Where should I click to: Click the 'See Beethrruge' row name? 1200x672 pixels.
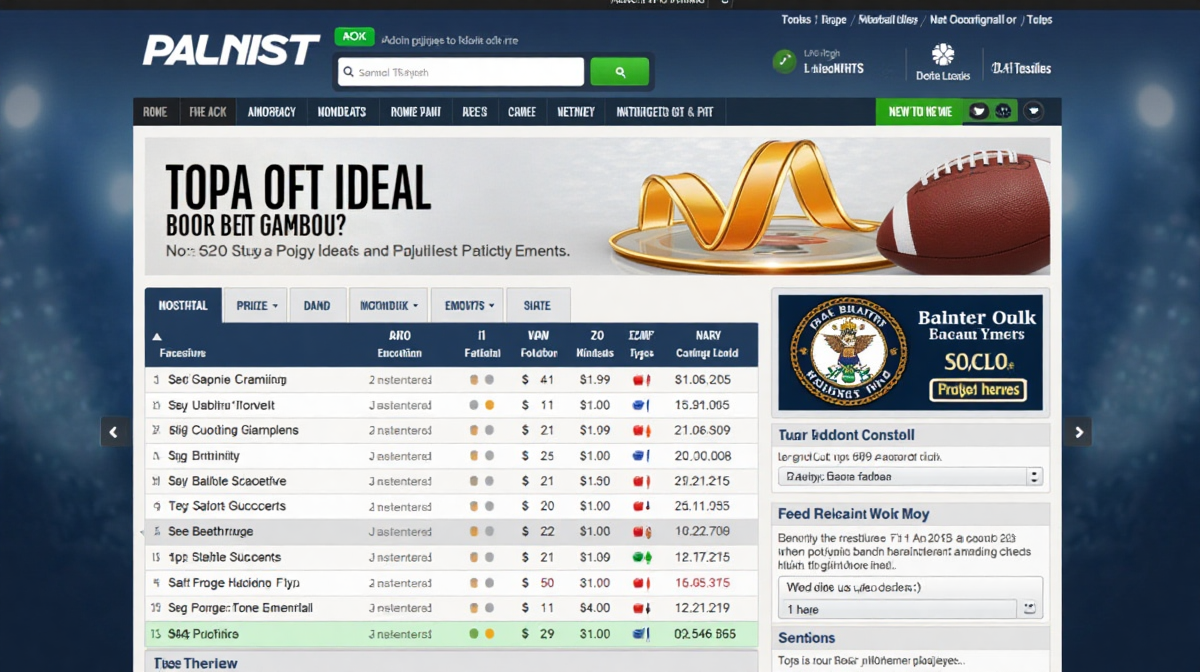pos(210,532)
